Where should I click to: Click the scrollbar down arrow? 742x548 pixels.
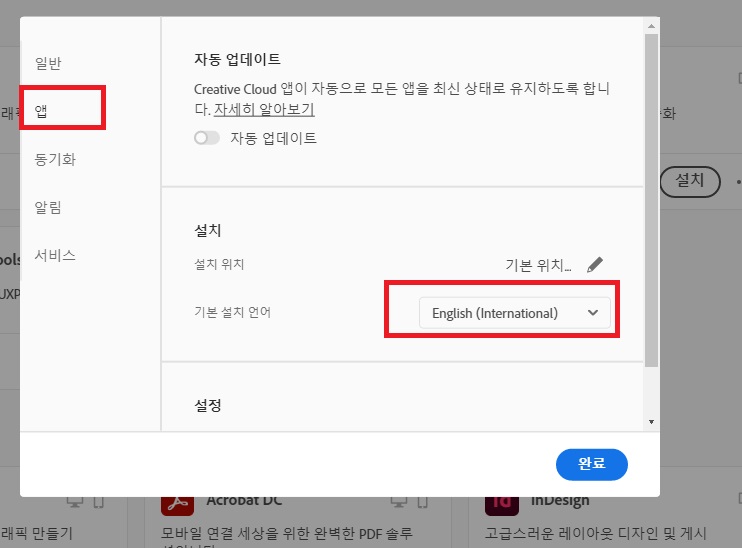652,422
